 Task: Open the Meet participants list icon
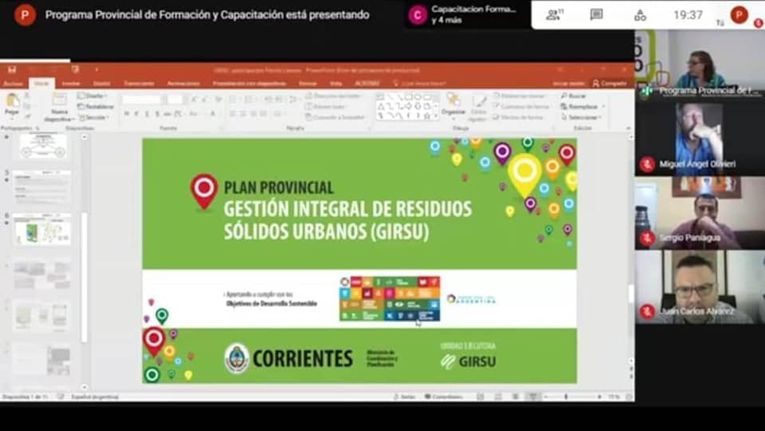[x=554, y=15]
